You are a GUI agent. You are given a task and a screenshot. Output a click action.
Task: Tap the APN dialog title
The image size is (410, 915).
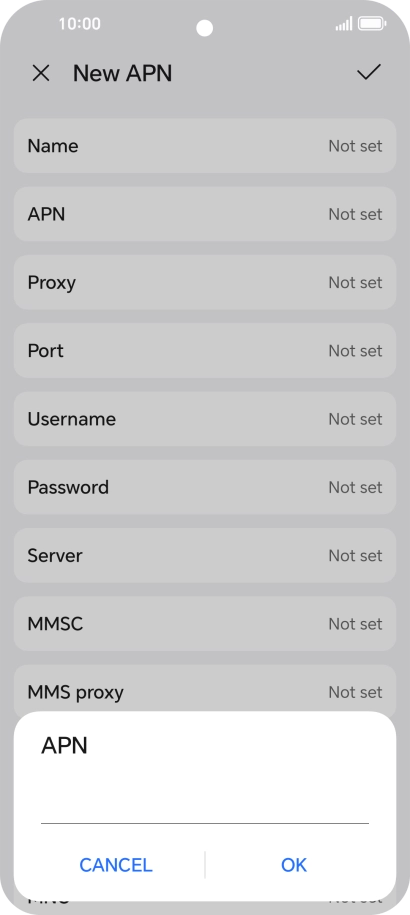point(64,746)
